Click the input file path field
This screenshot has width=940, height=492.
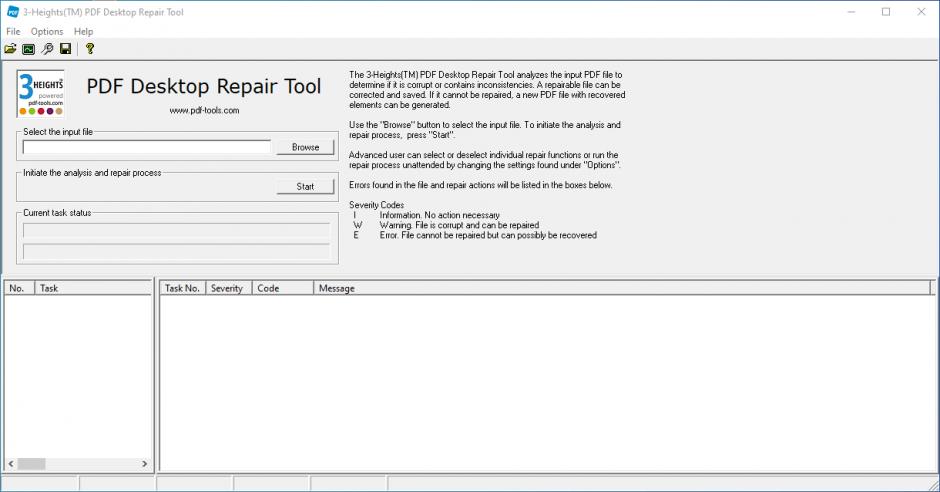(147, 147)
